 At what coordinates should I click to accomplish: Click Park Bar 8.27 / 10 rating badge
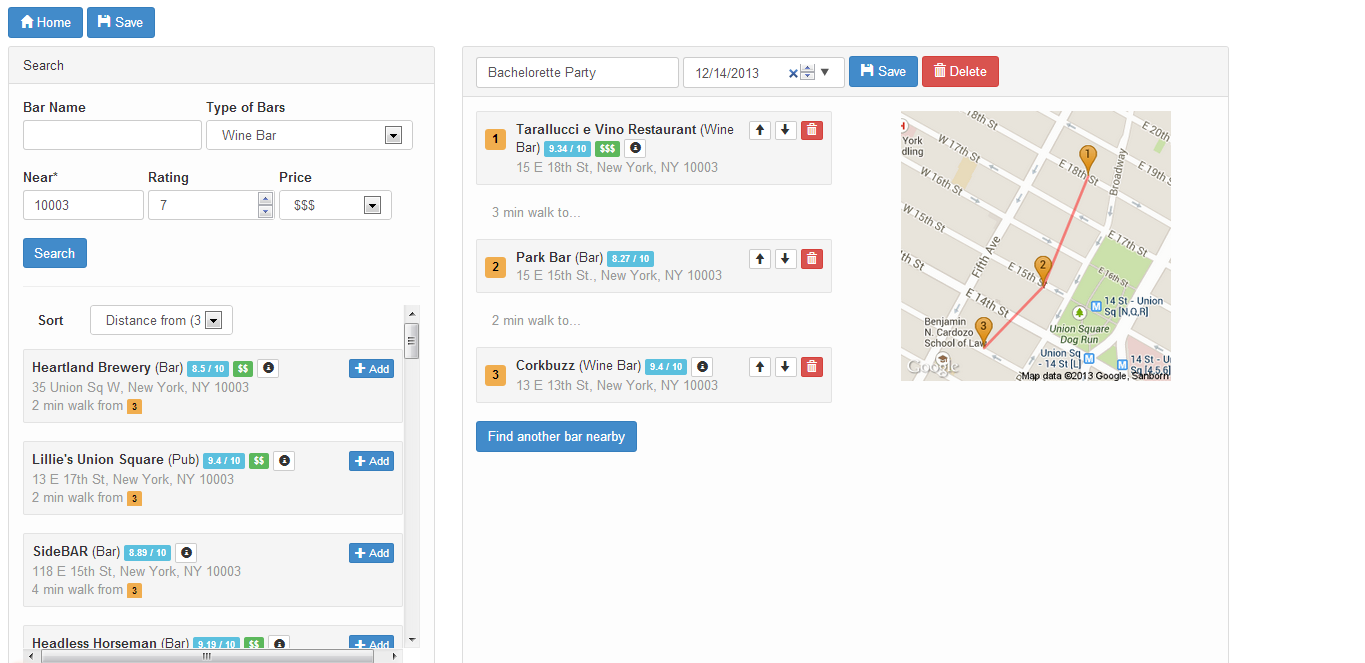pyautogui.click(x=630, y=258)
